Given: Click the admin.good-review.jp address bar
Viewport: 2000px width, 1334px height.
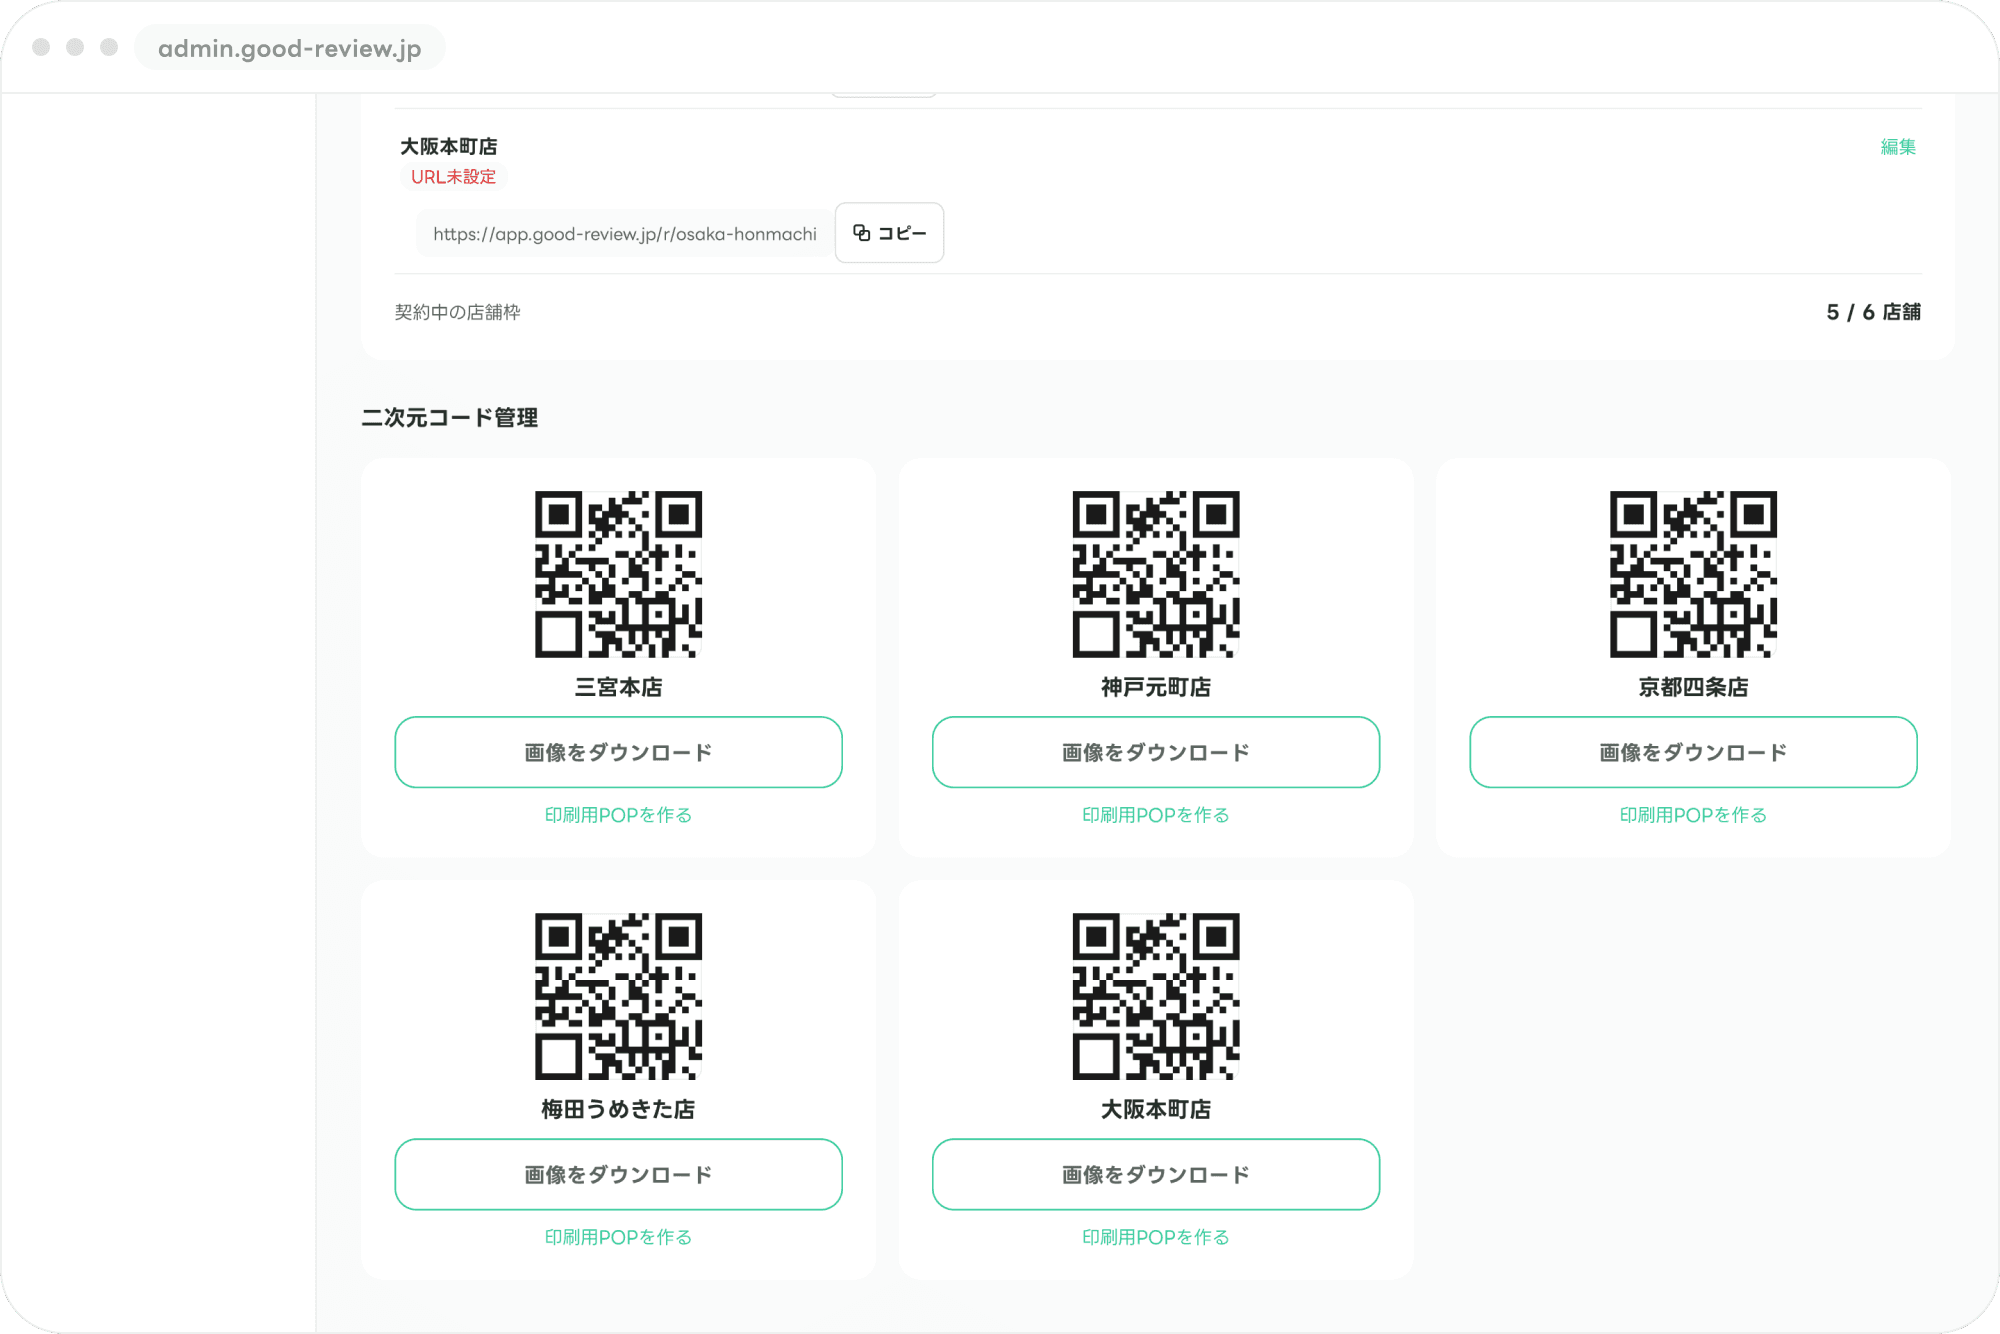Looking at the screenshot, I should point(289,48).
